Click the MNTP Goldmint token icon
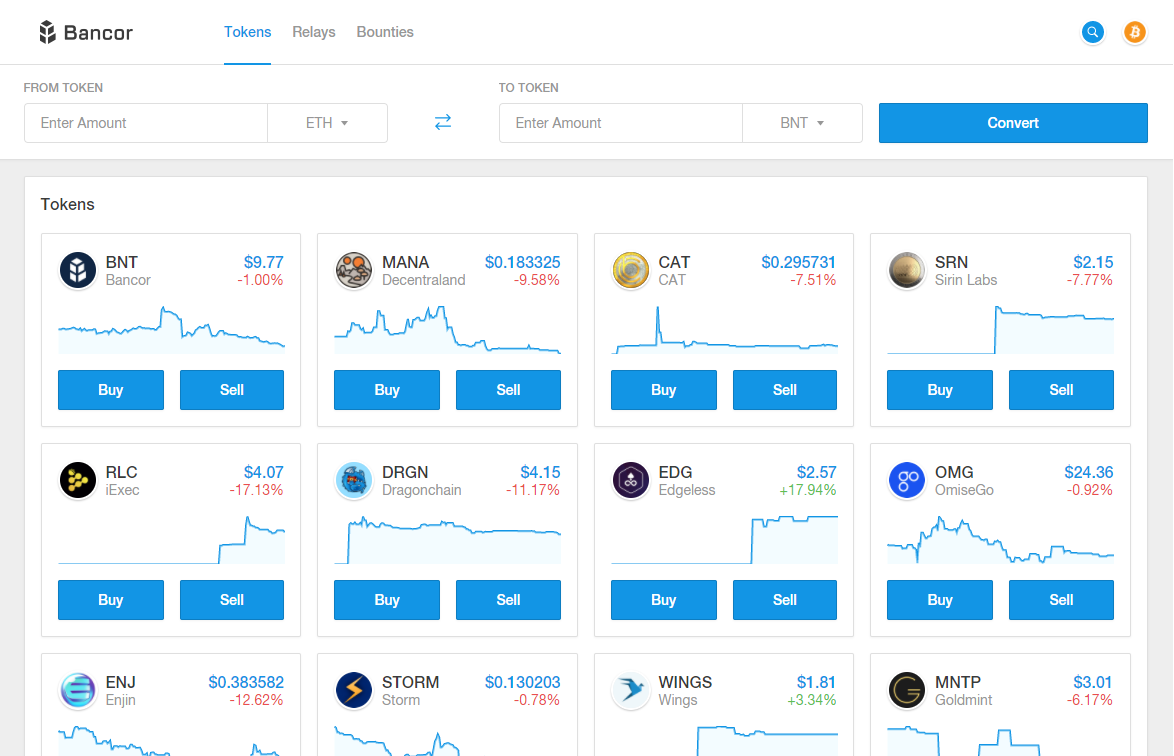Image resolution: width=1174 pixels, height=756 pixels. point(907,690)
